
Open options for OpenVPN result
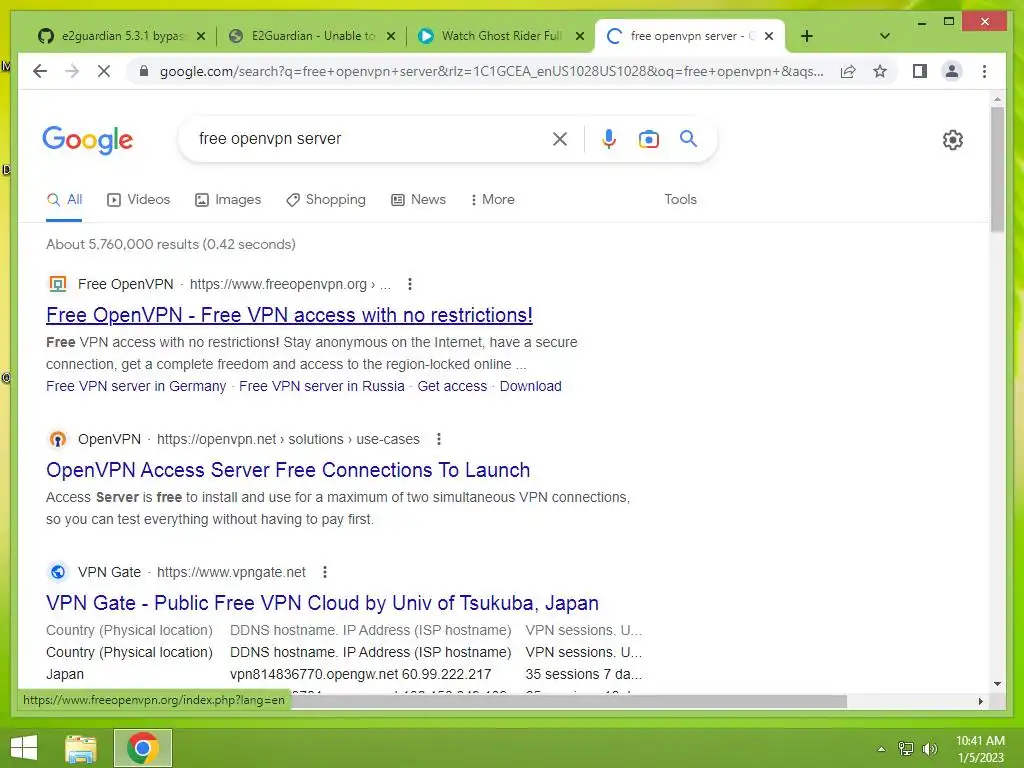pyautogui.click(x=439, y=439)
